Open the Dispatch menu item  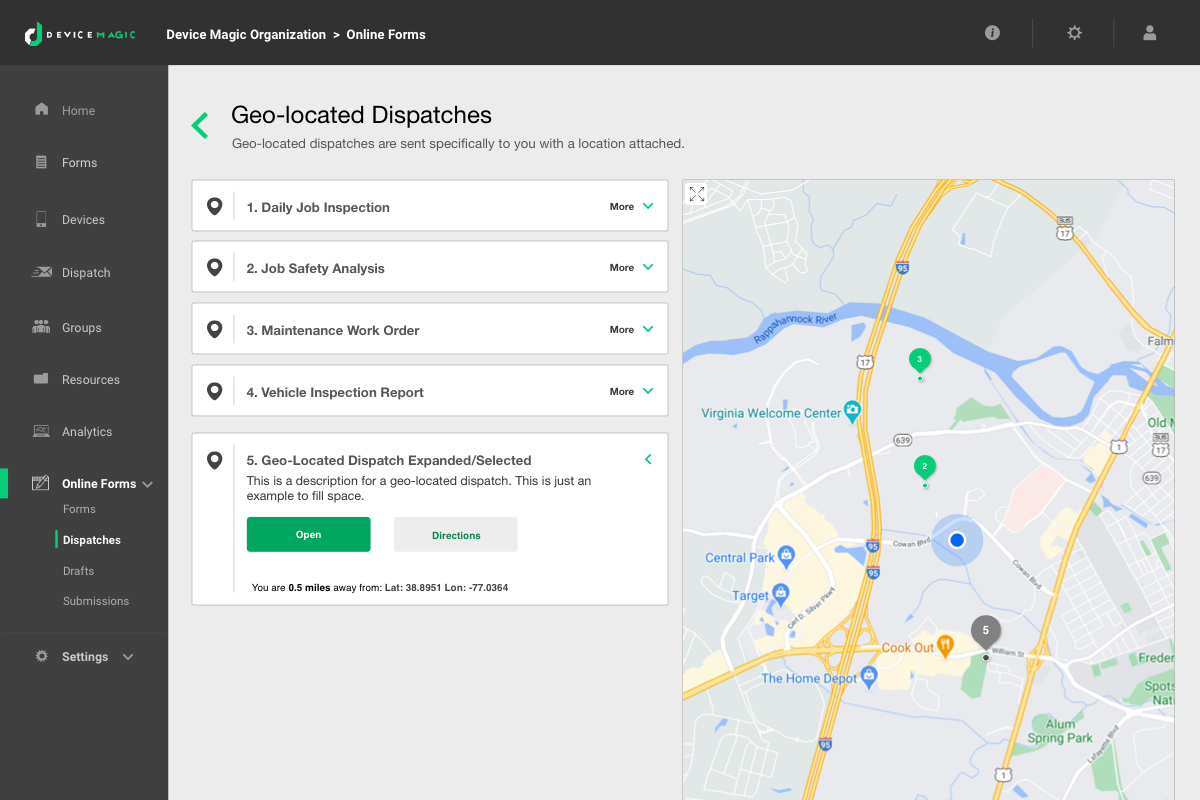86,273
